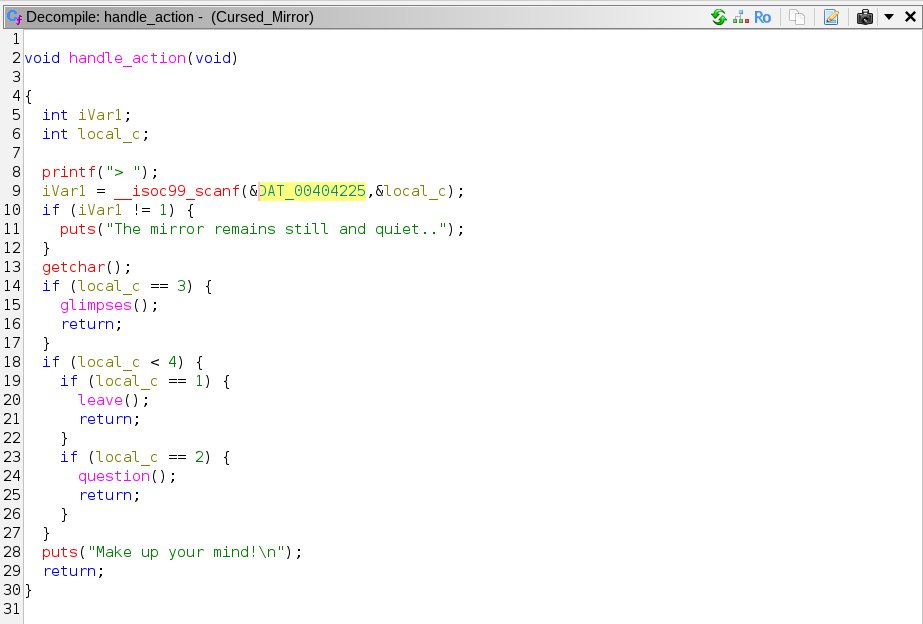Open the decompiler graph view icon
Image resolution: width=923 pixels, height=624 pixels.
pyautogui.click(x=741, y=17)
